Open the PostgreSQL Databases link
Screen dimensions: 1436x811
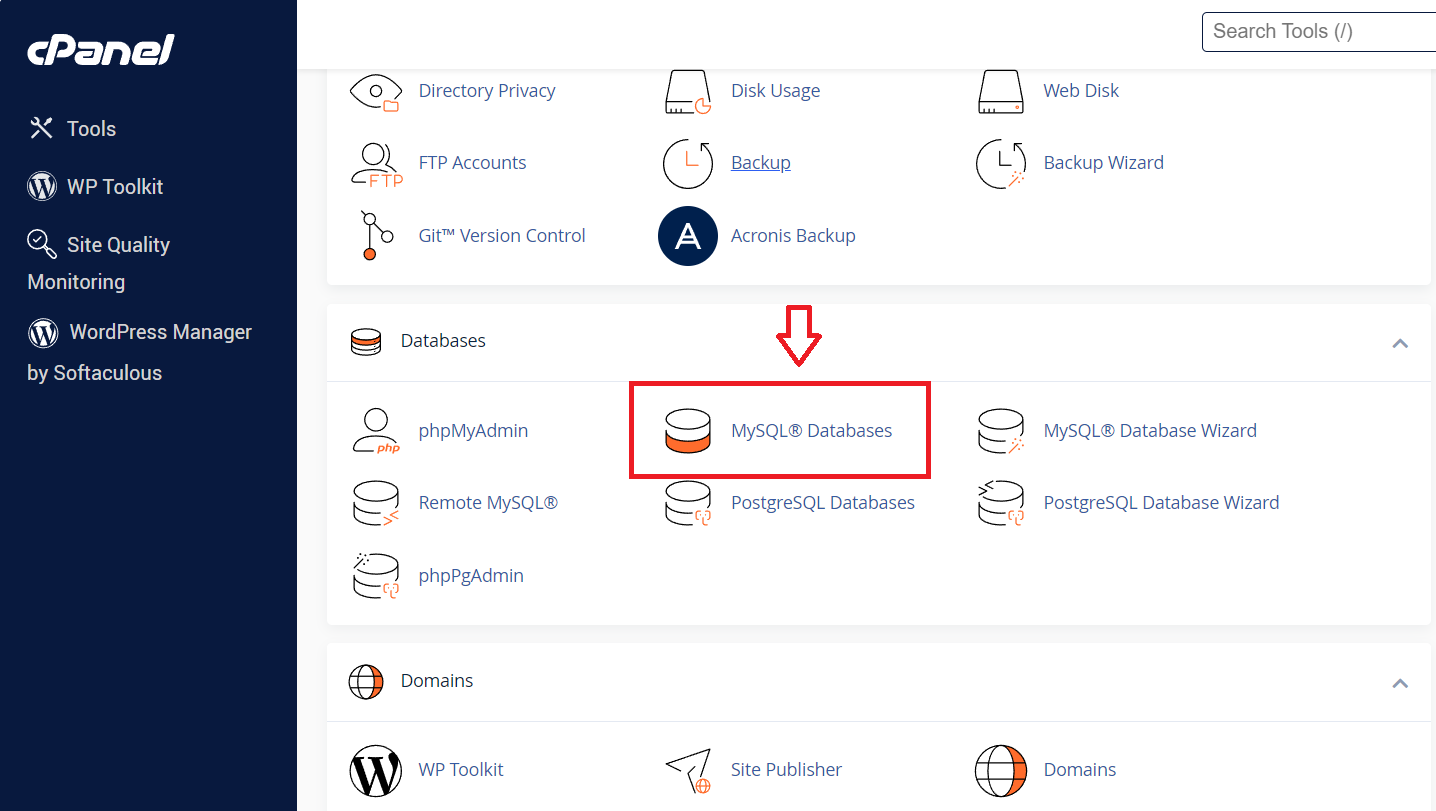tap(822, 503)
